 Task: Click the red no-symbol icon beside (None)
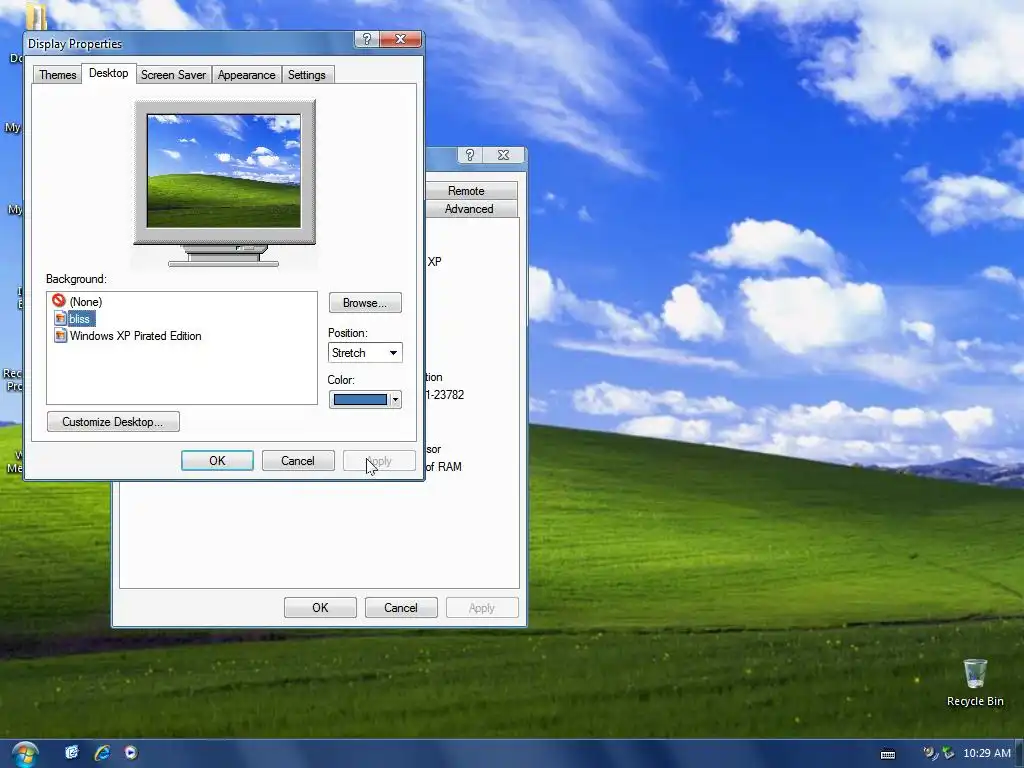59,300
